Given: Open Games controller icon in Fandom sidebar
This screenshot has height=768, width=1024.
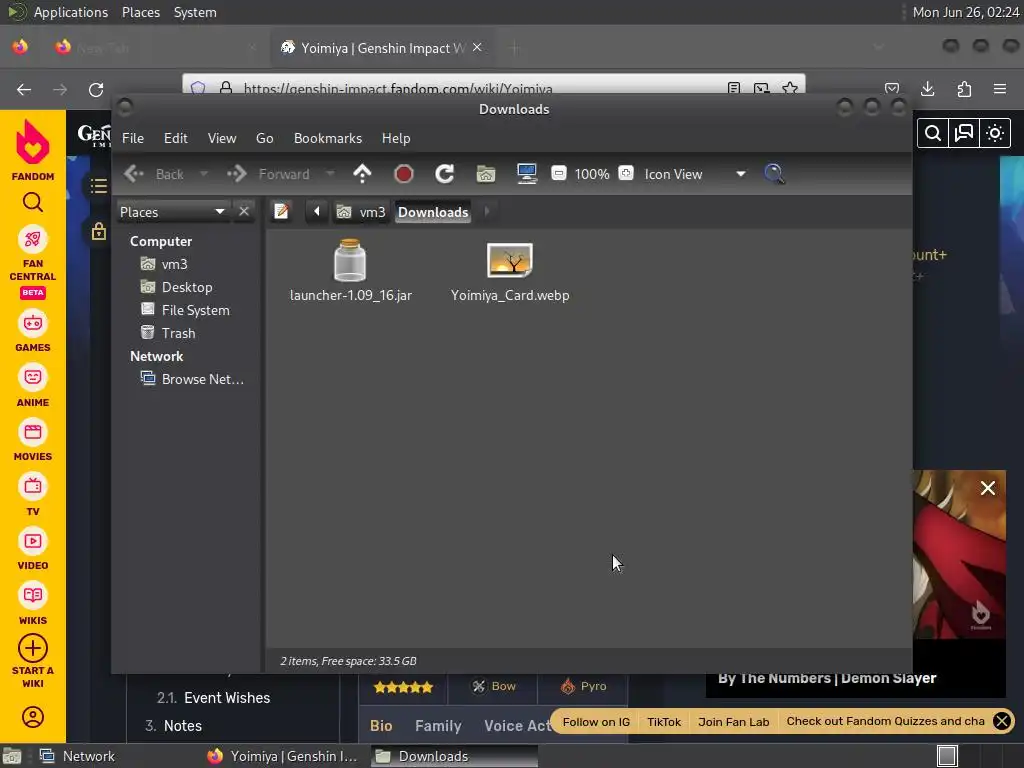Looking at the screenshot, I should 33,323.
